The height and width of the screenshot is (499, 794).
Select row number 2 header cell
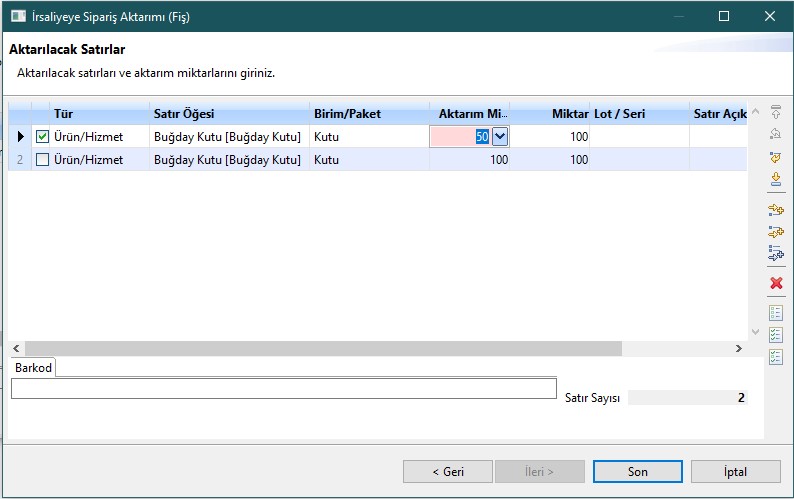click(x=20, y=160)
